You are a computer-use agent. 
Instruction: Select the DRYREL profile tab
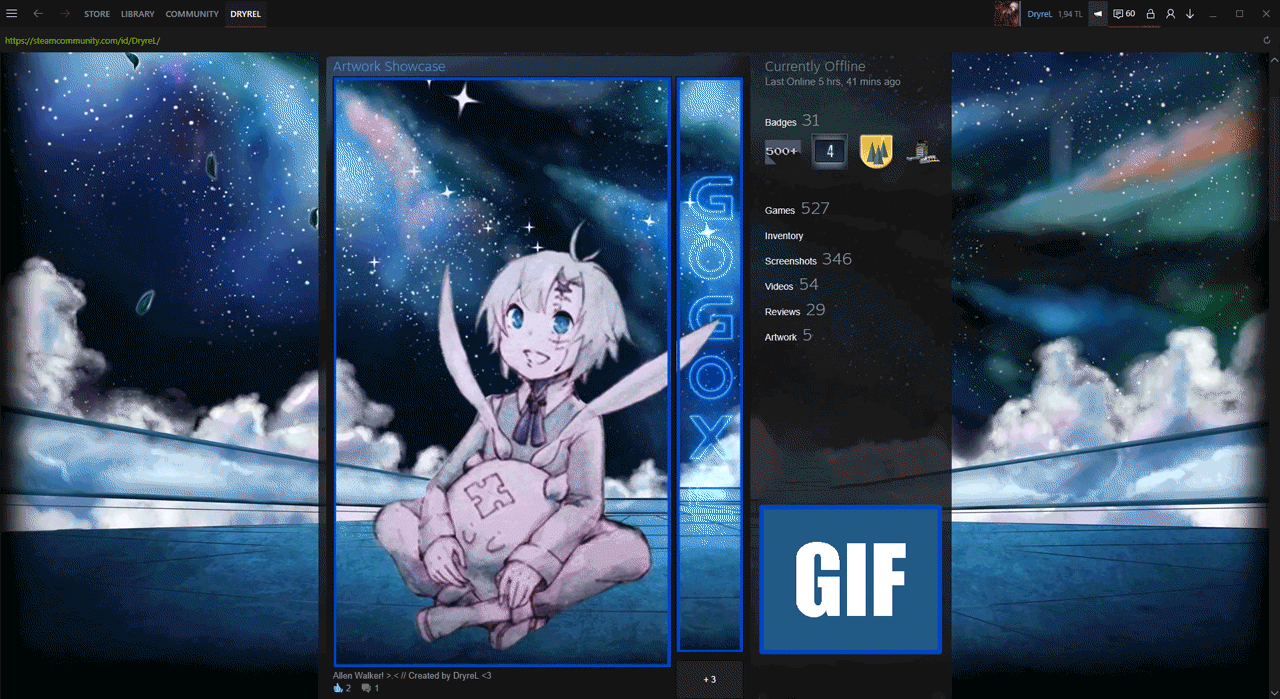[245, 14]
